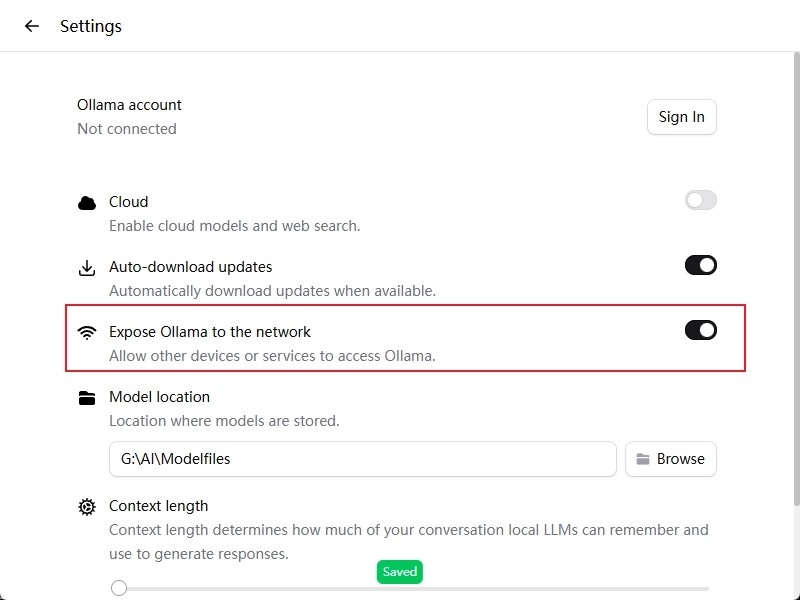
Task: Click the cloud icon beside Cloud
Action: [87, 203]
